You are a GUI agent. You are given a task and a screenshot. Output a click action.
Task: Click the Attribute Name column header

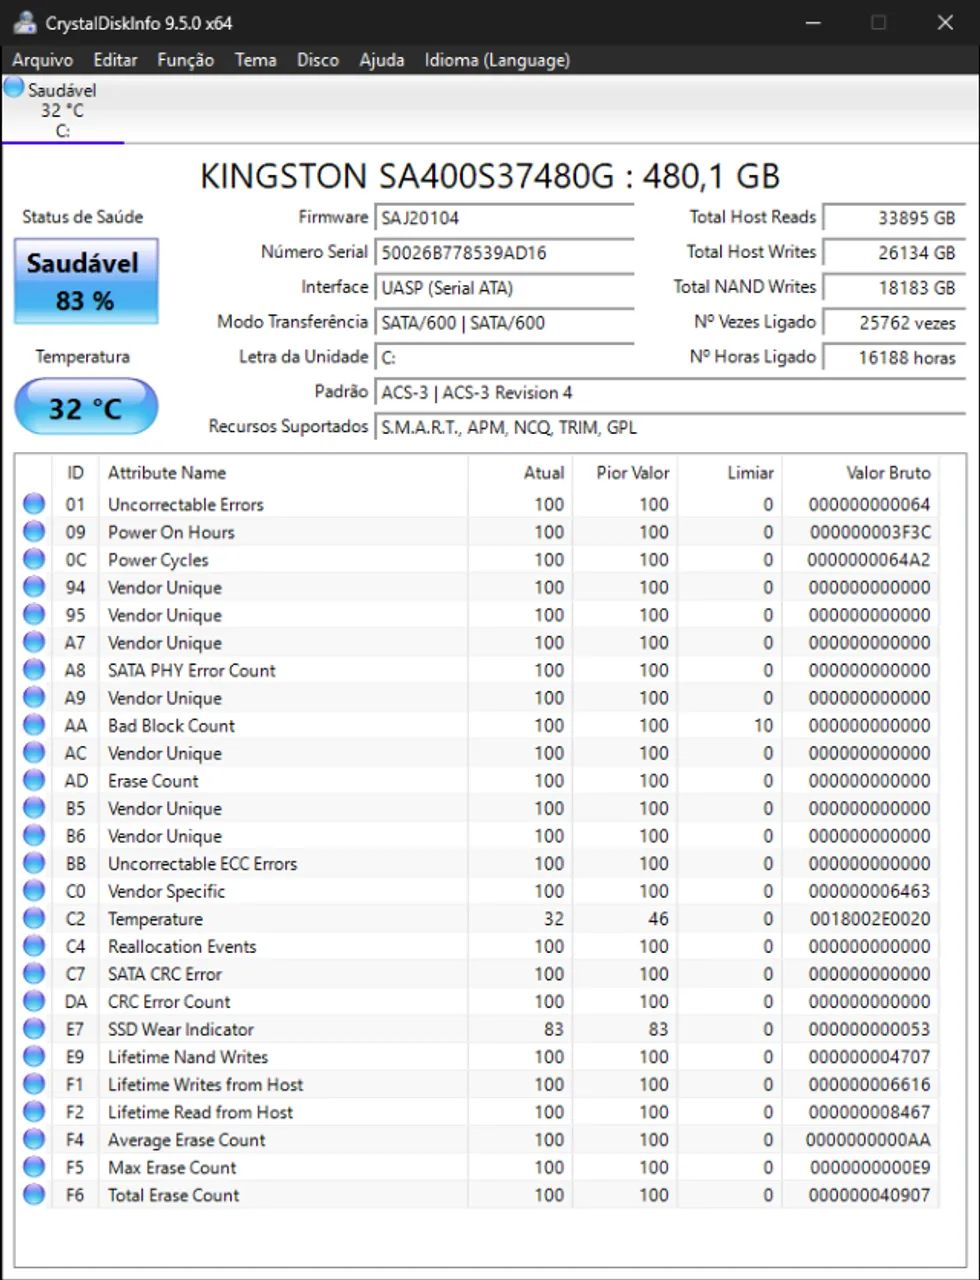point(283,473)
